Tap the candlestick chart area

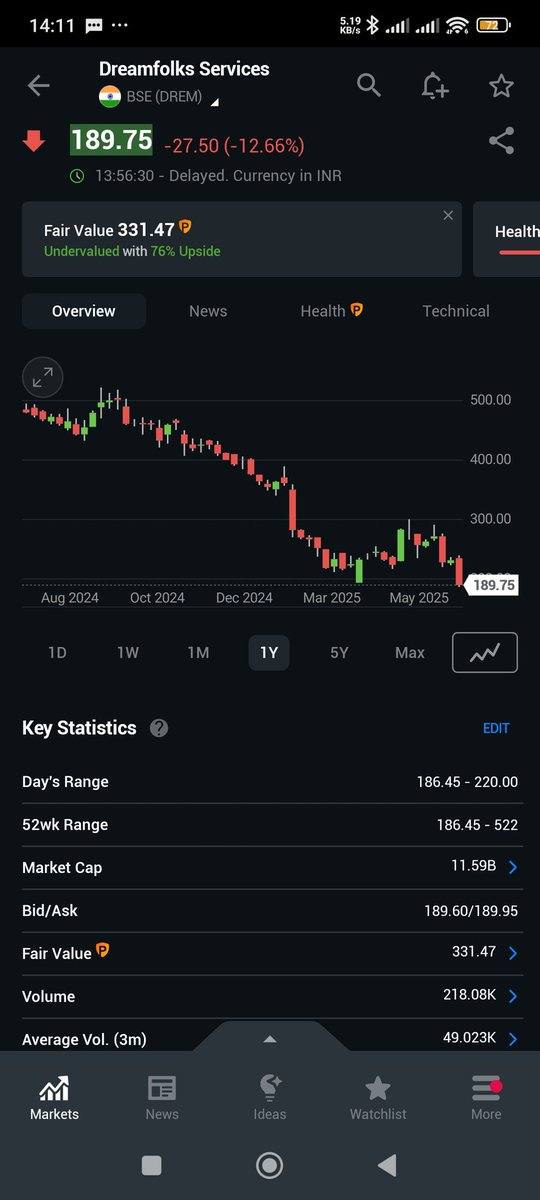coord(240,485)
